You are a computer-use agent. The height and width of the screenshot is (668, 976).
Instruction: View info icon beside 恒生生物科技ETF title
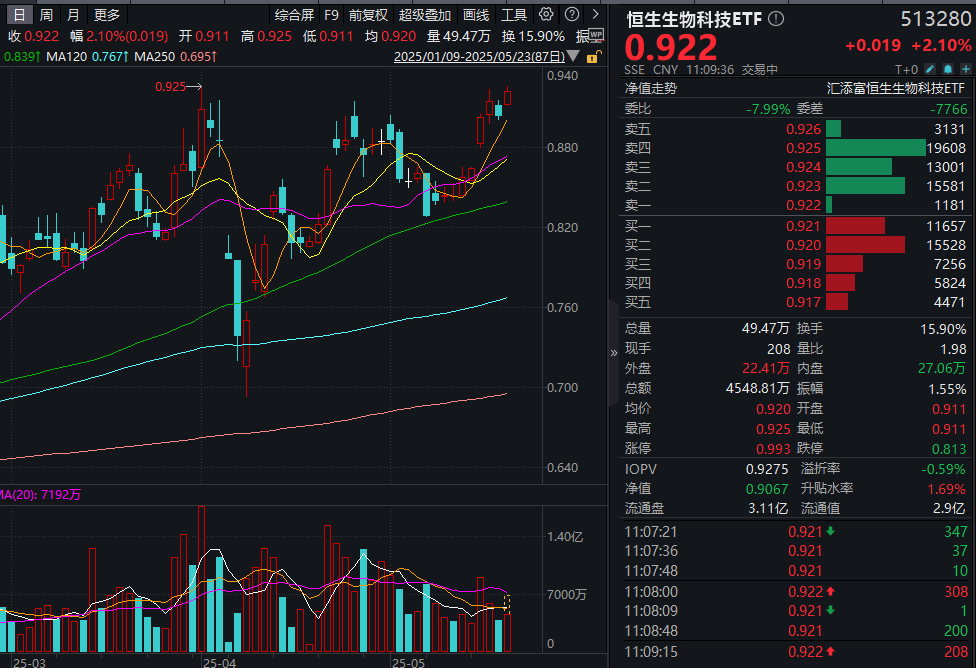click(x=776, y=19)
